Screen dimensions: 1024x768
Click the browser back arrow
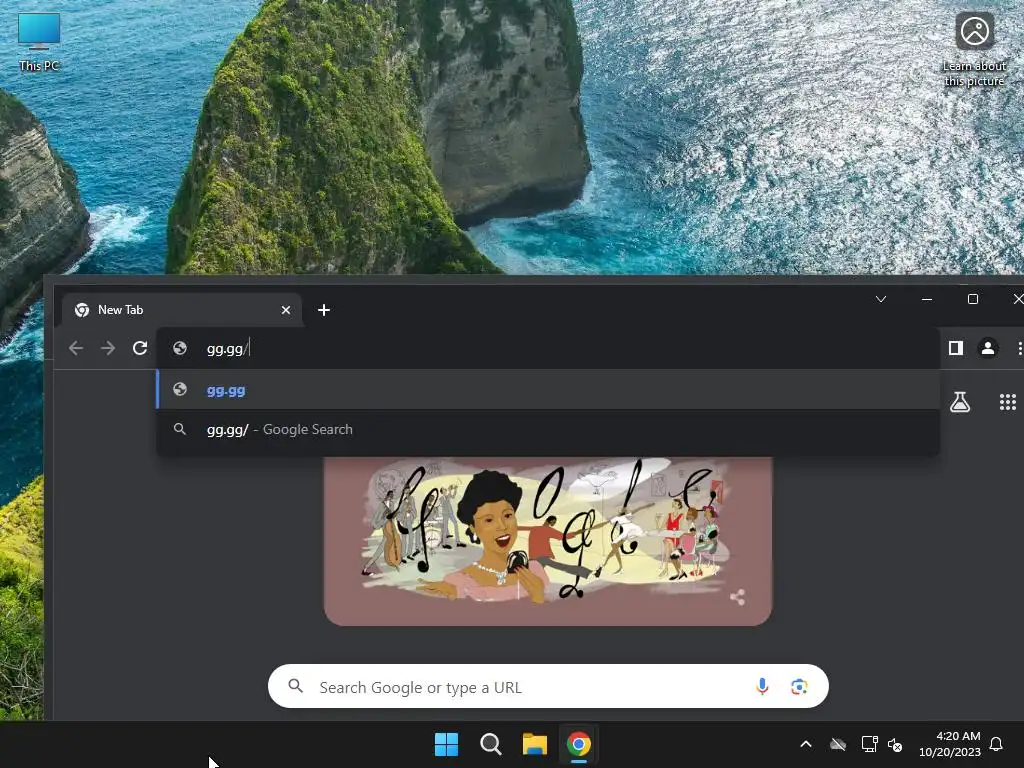tap(76, 348)
